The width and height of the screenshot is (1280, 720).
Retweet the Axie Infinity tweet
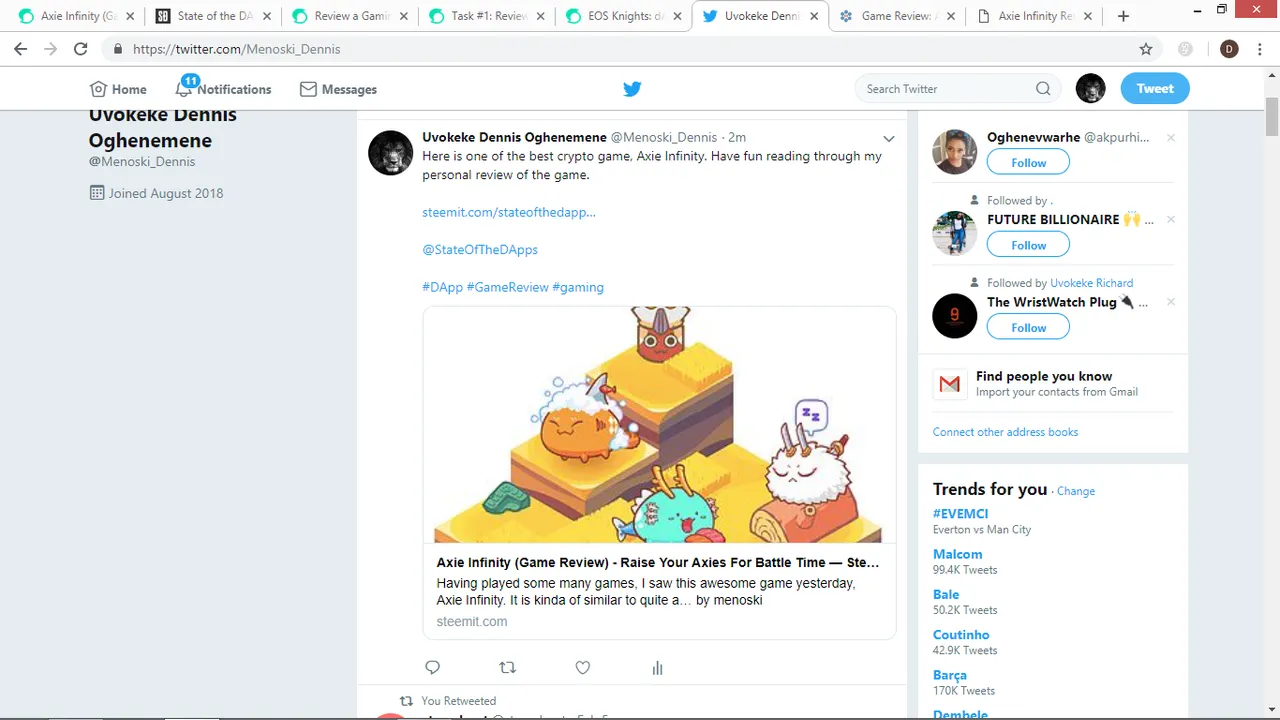tap(507, 667)
